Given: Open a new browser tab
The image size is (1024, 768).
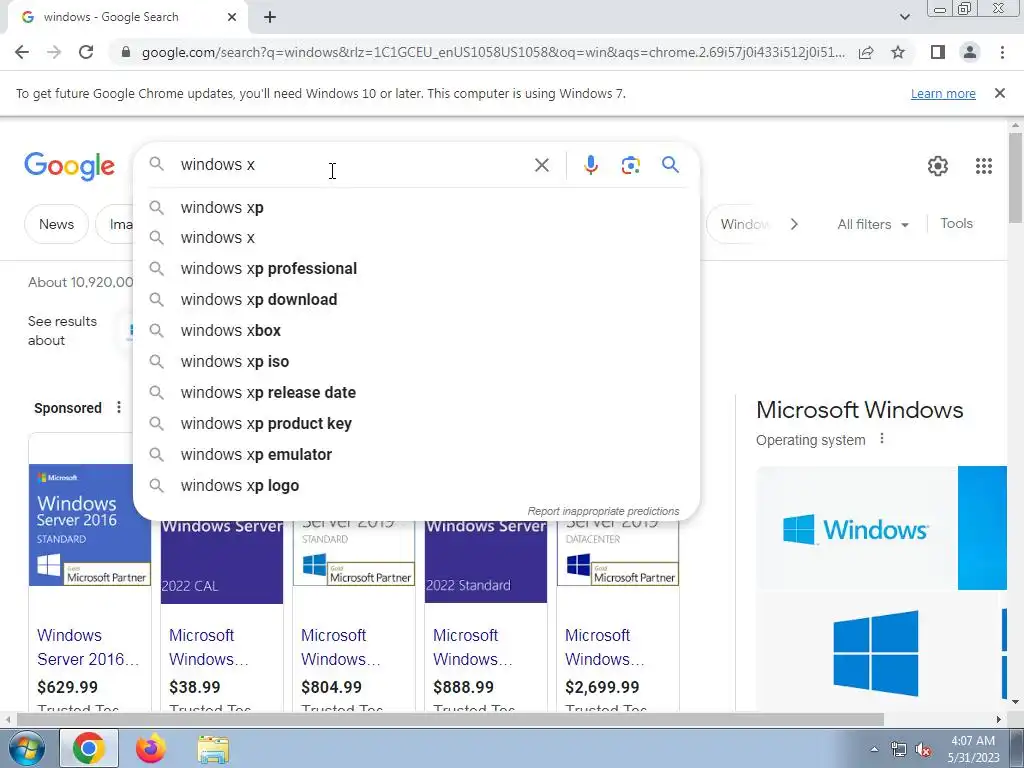Looking at the screenshot, I should (x=270, y=18).
